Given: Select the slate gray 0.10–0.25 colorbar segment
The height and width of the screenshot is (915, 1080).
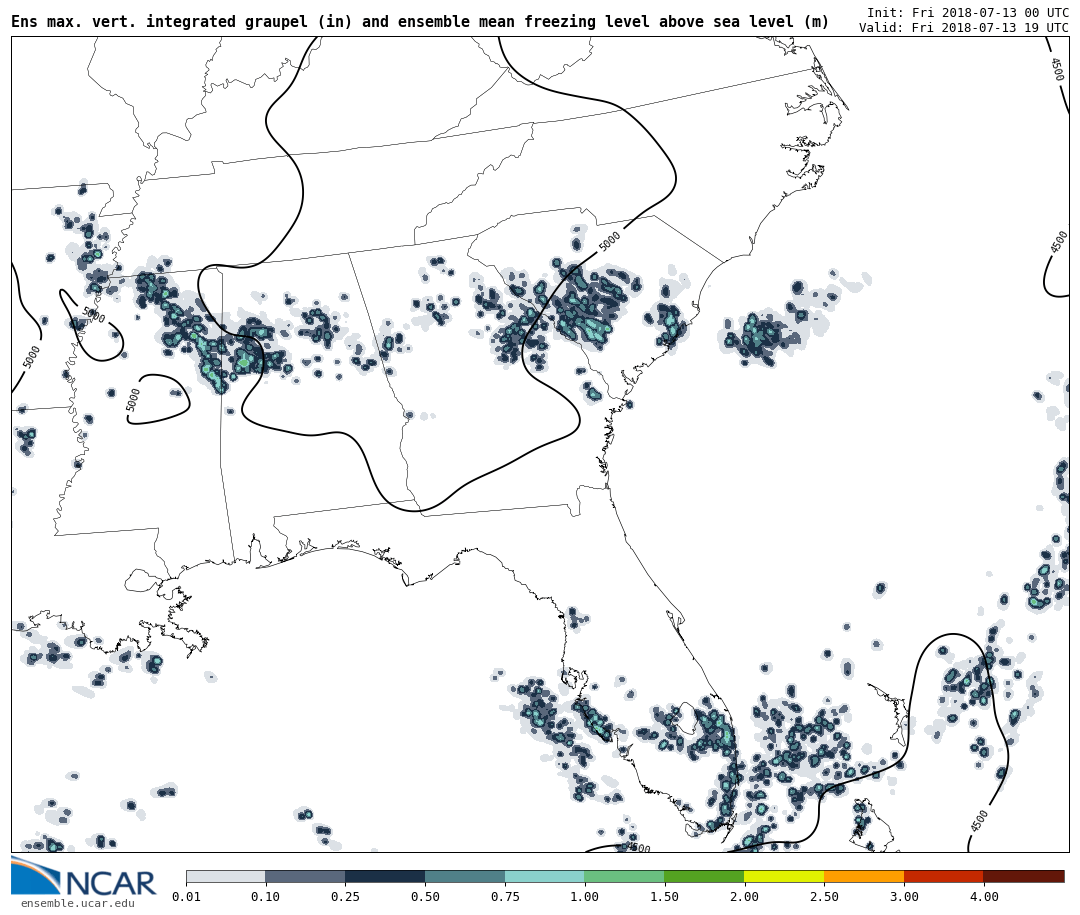Looking at the screenshot, I should pyautogui.click(x=305, y=876).
